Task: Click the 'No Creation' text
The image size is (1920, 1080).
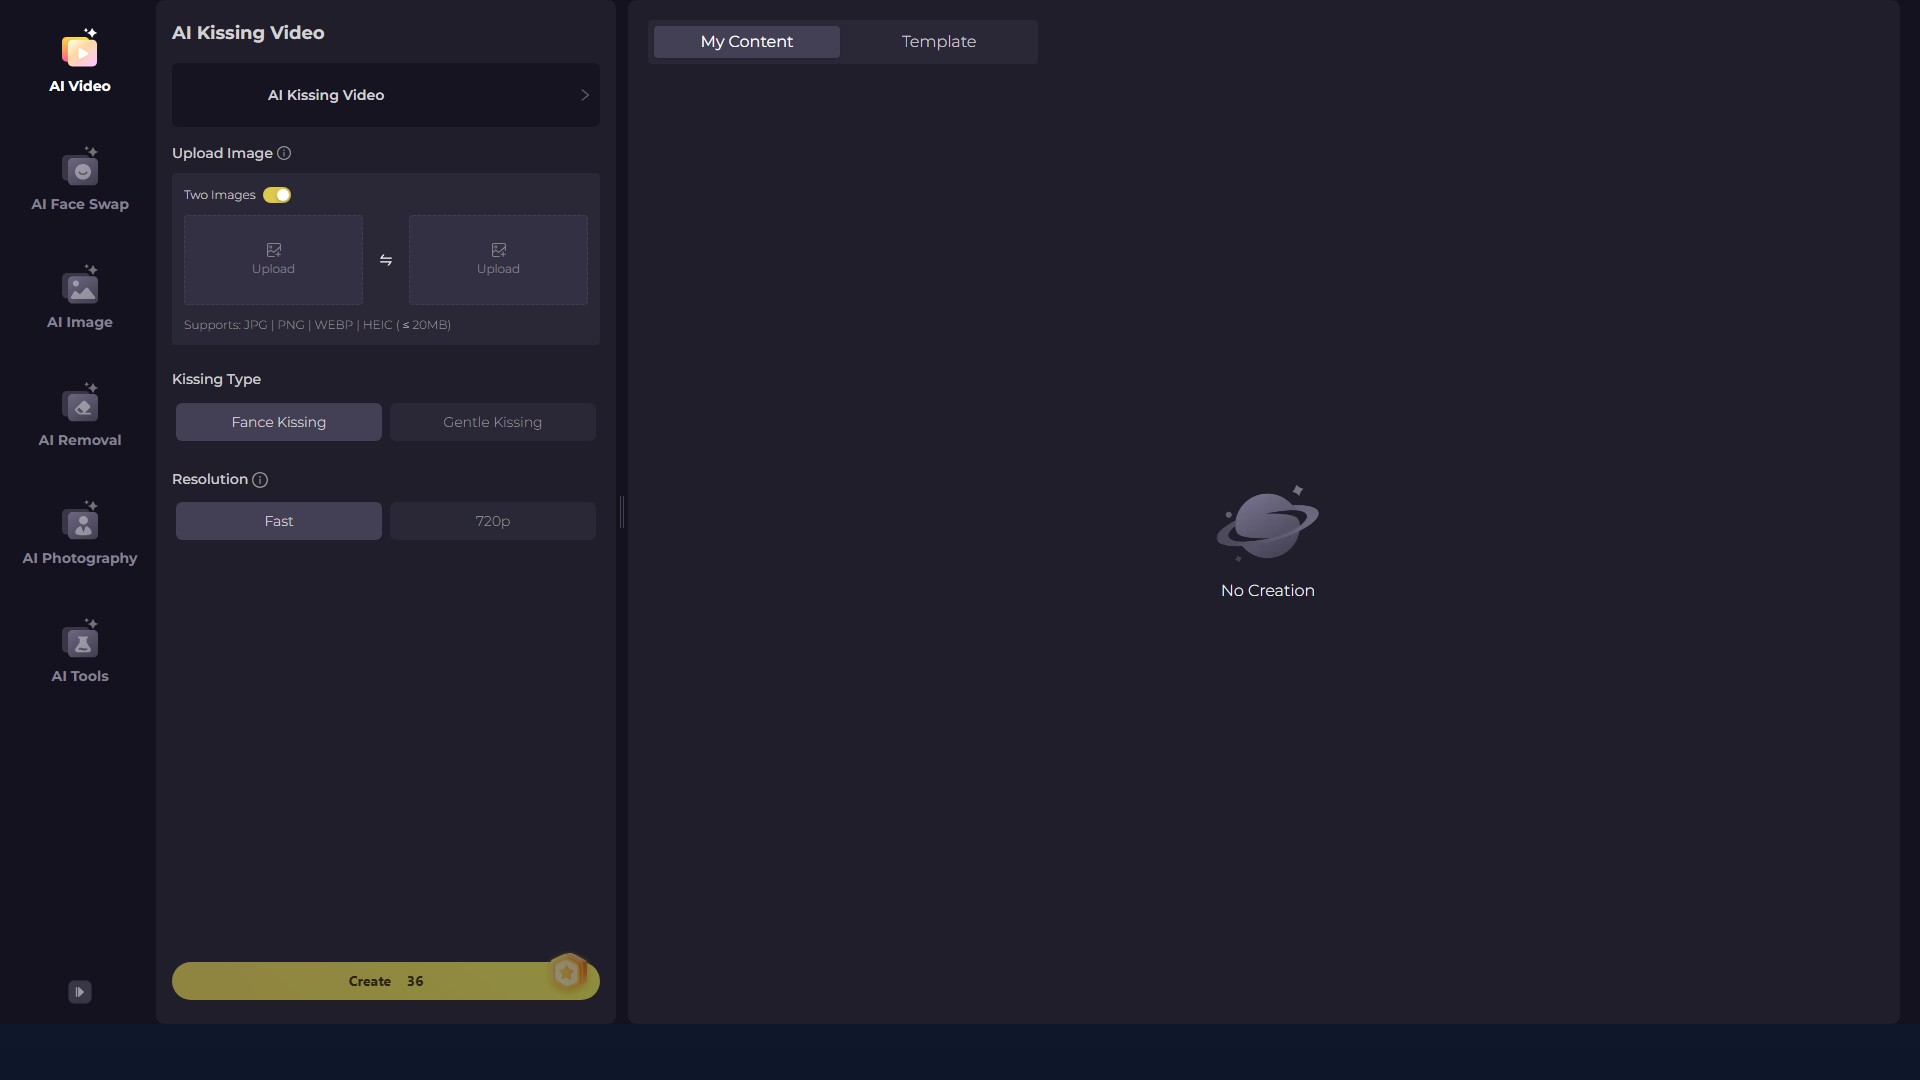Action: point(1268,591)
